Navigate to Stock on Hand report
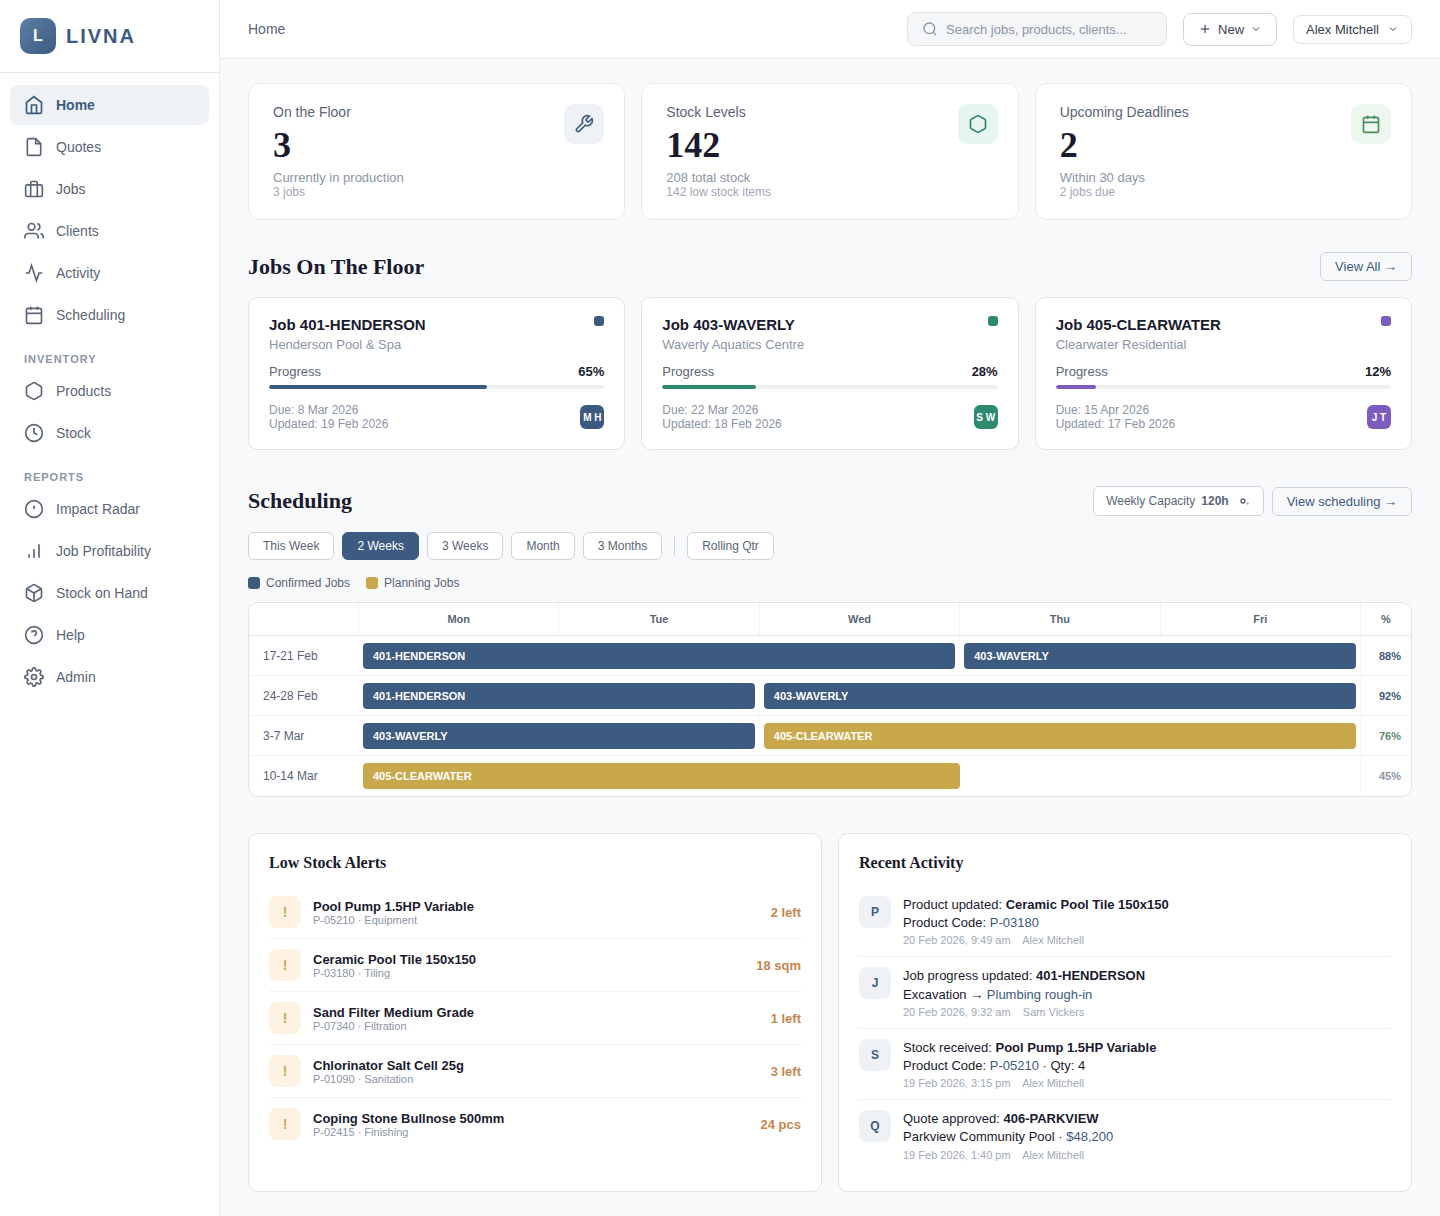 [x=101, y=593]
